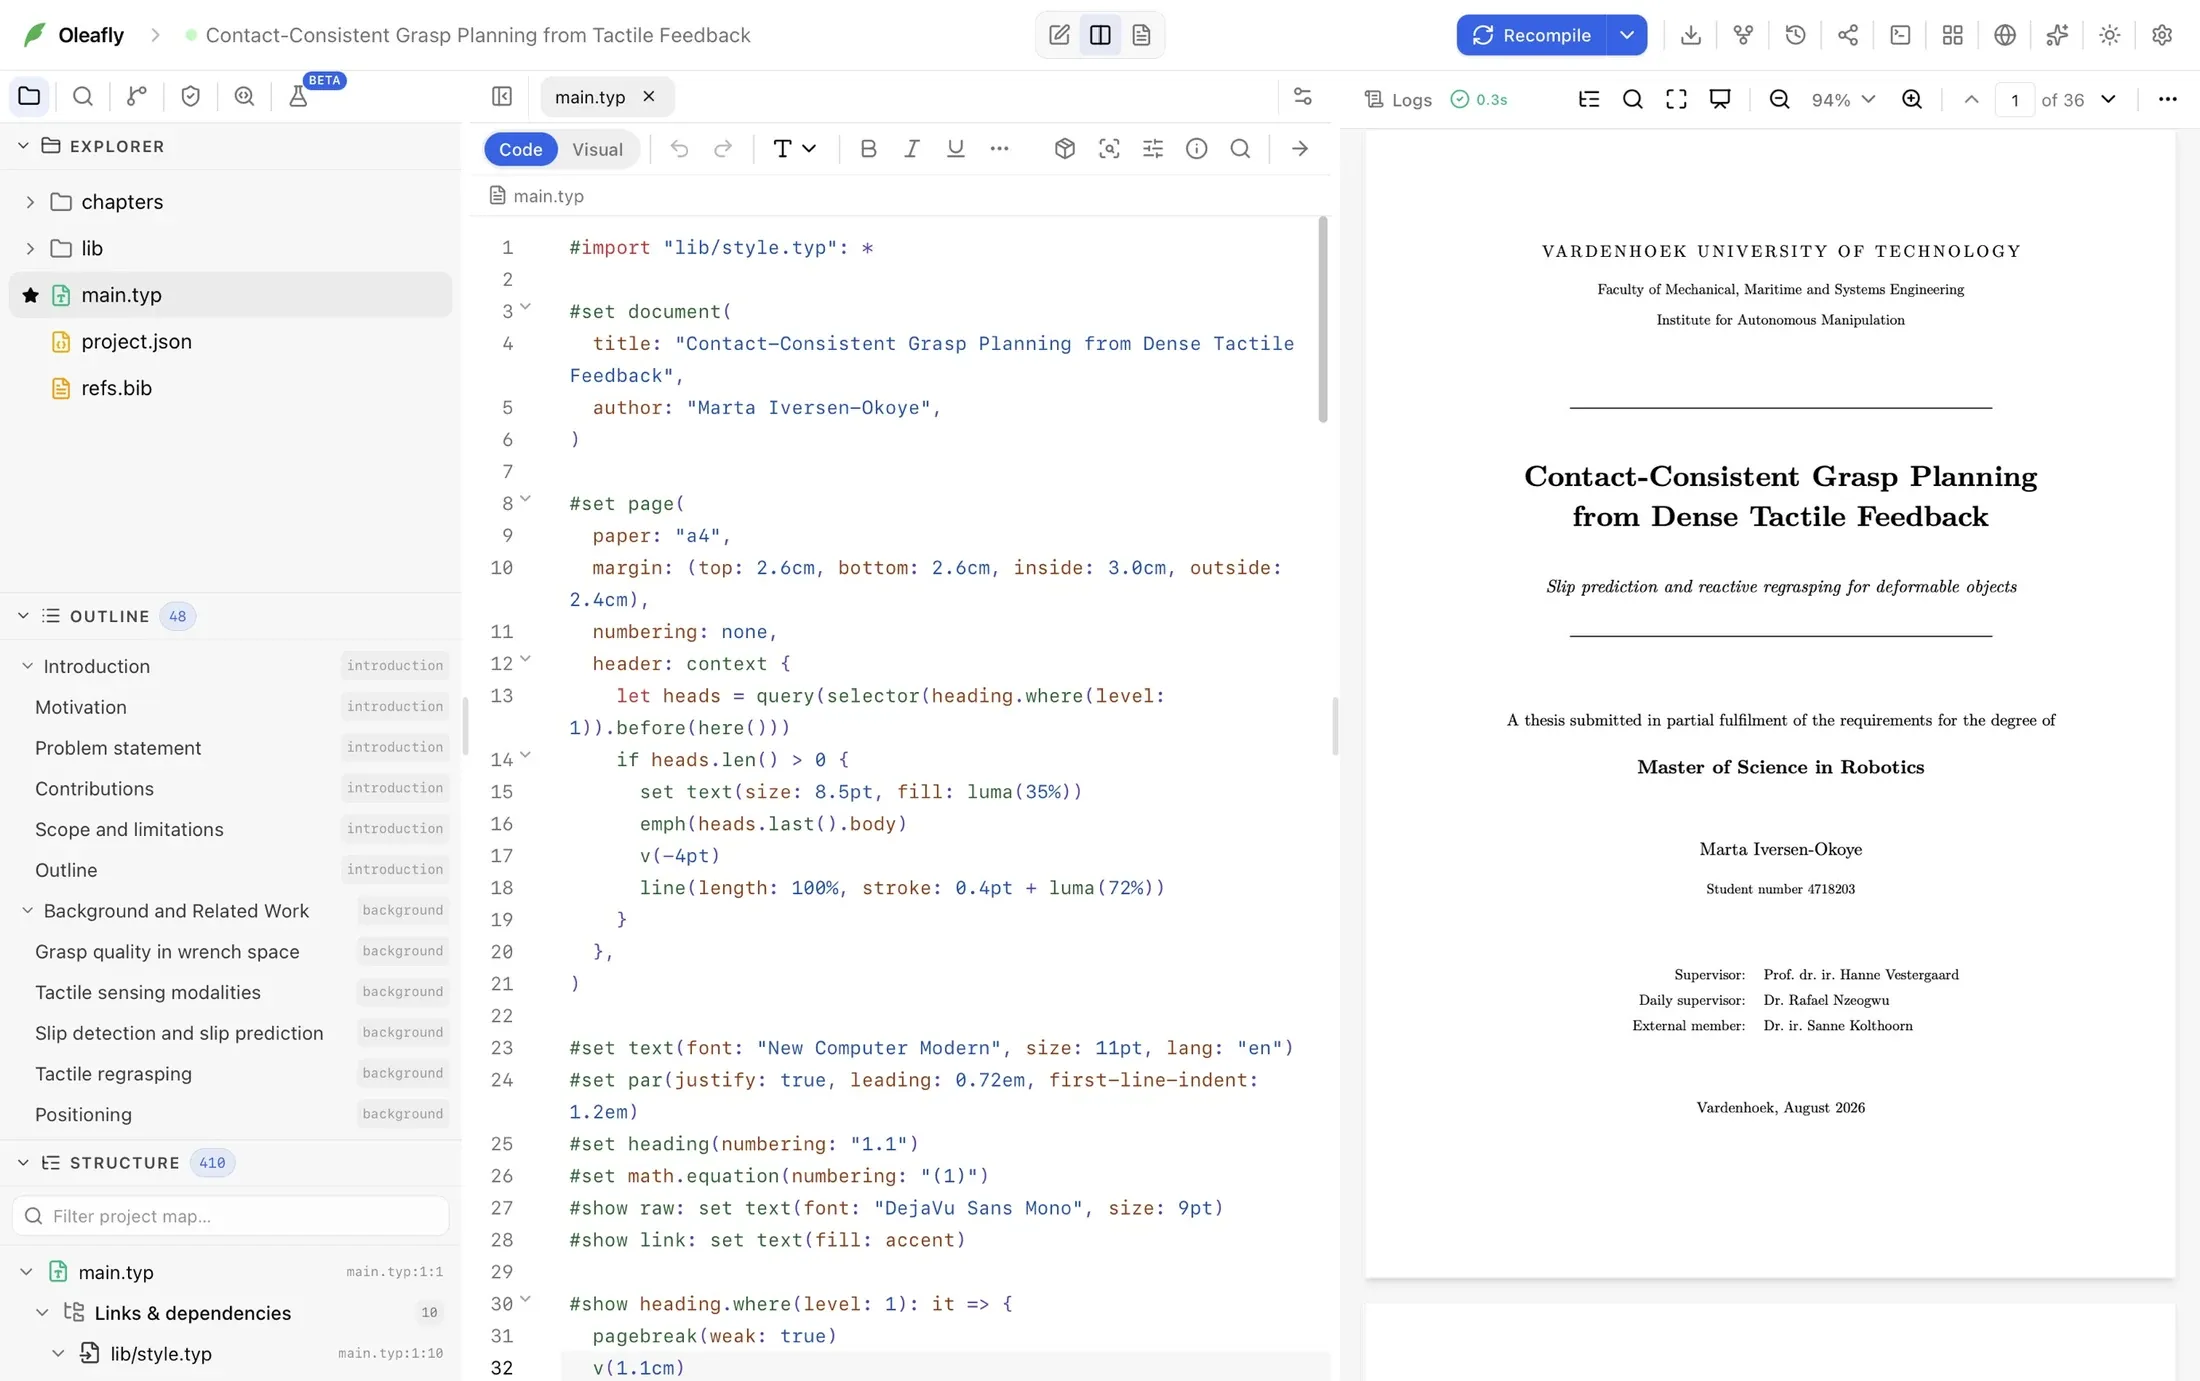
Task: Open refs.bib file
Action: point(230,388)
